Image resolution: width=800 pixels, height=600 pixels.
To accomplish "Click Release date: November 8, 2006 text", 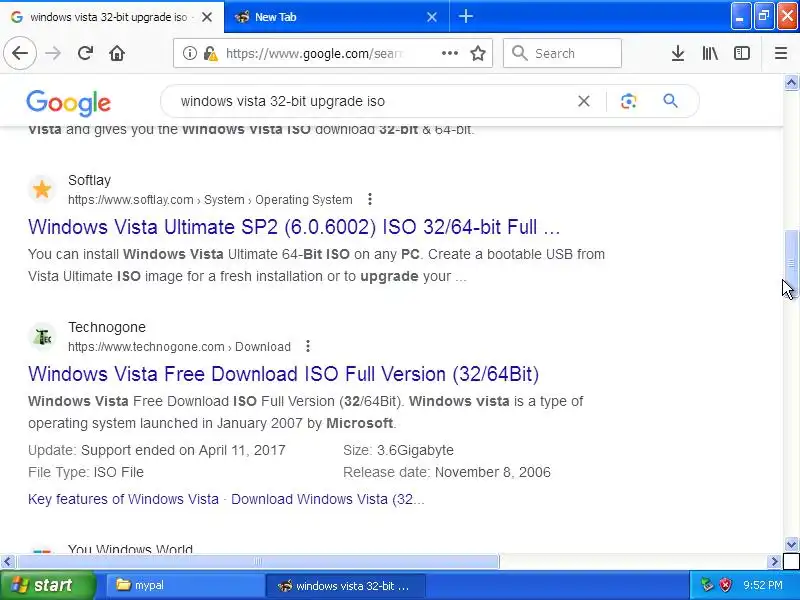I will (446, 472).
